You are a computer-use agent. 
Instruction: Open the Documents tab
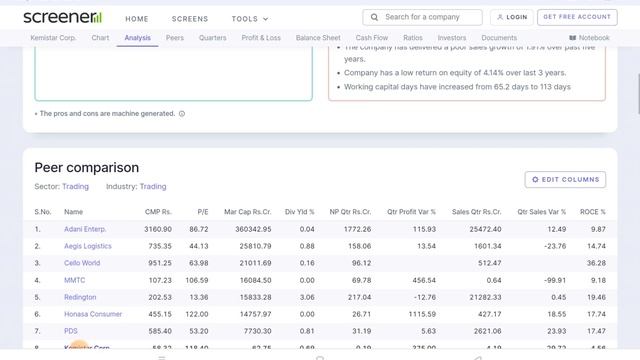[x=499, y=38]
